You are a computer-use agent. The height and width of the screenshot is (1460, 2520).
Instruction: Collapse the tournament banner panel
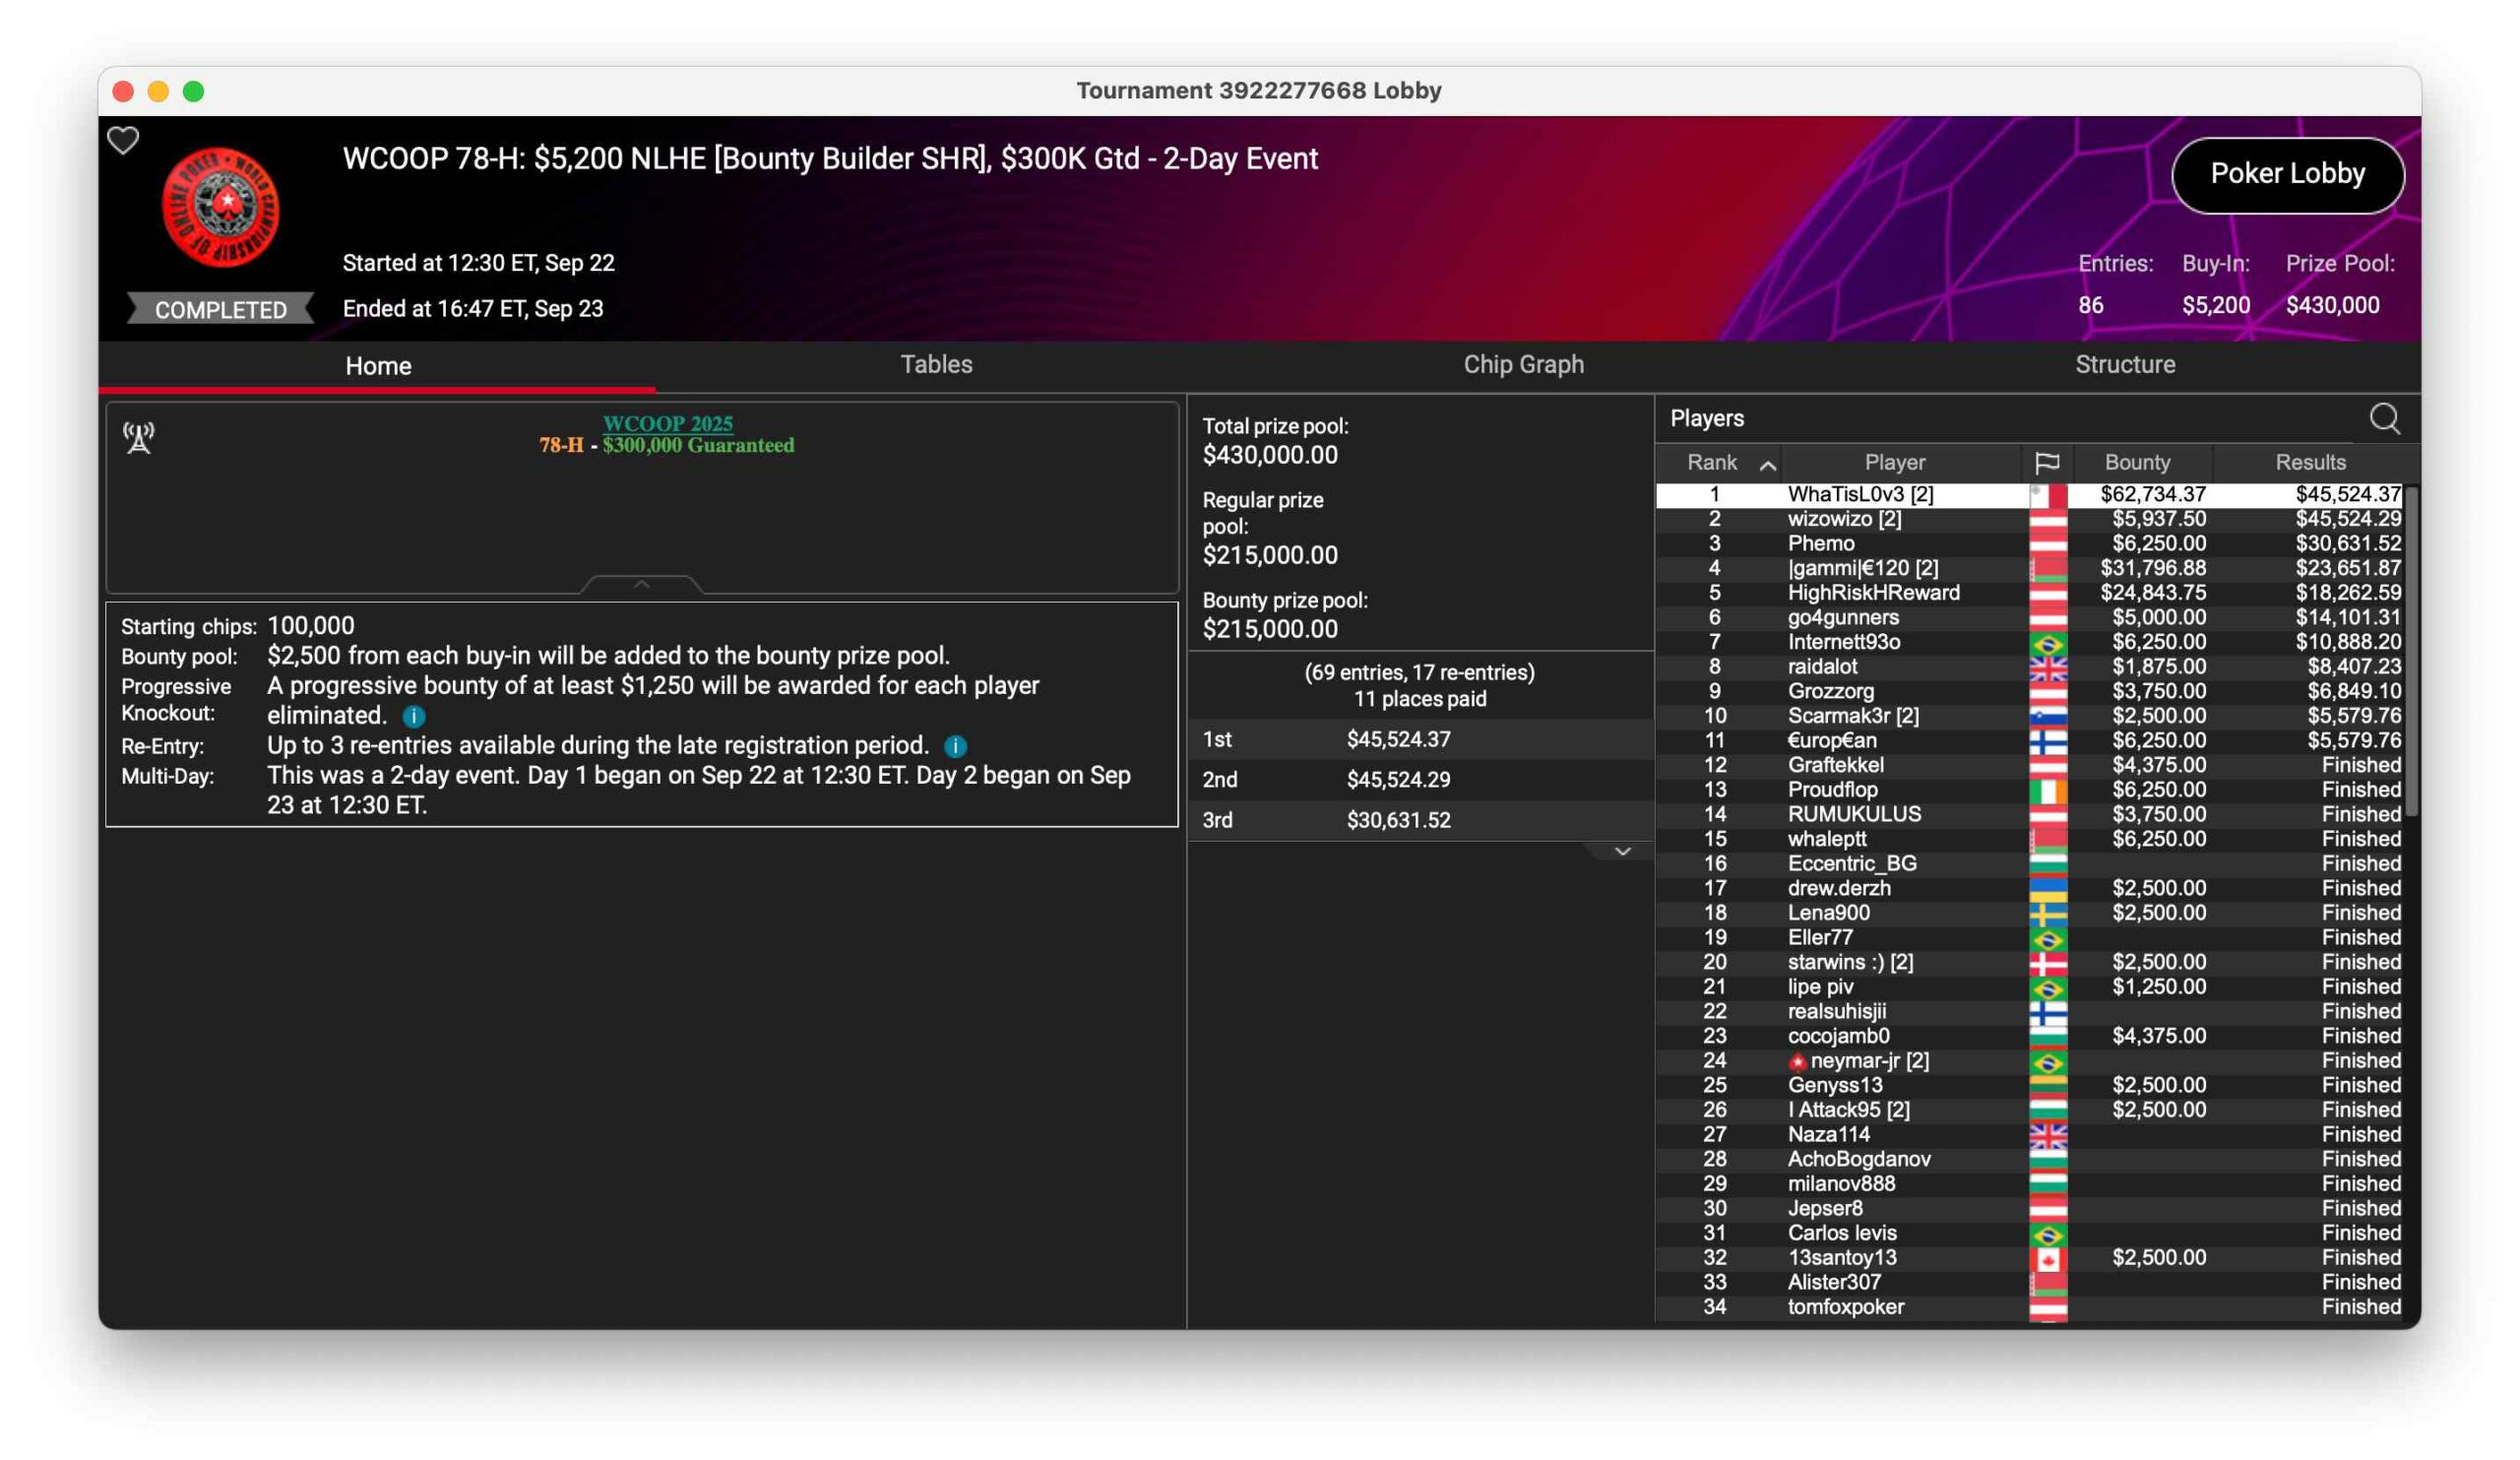642,584
